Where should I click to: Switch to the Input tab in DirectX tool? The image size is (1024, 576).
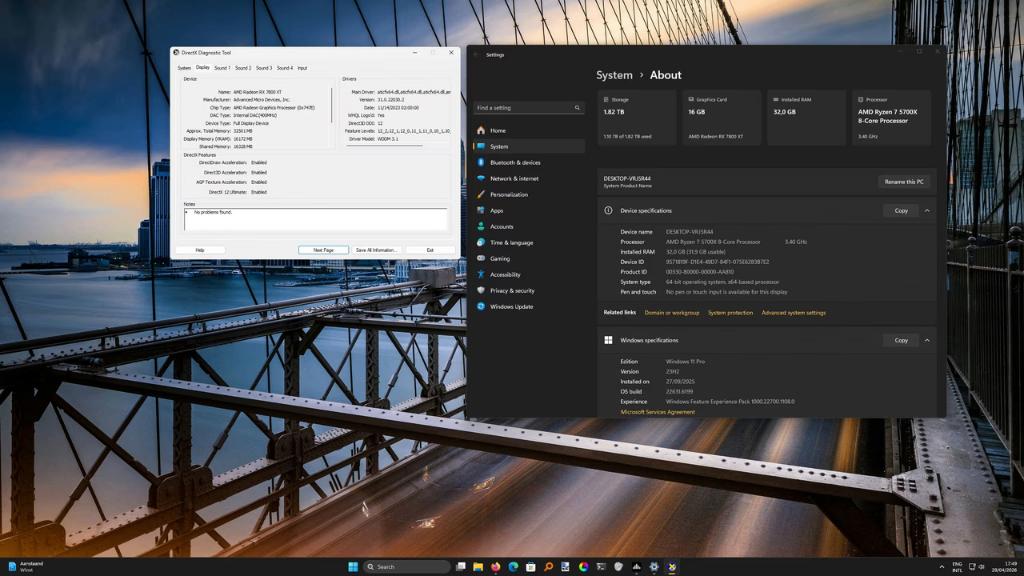coord(302,68)
